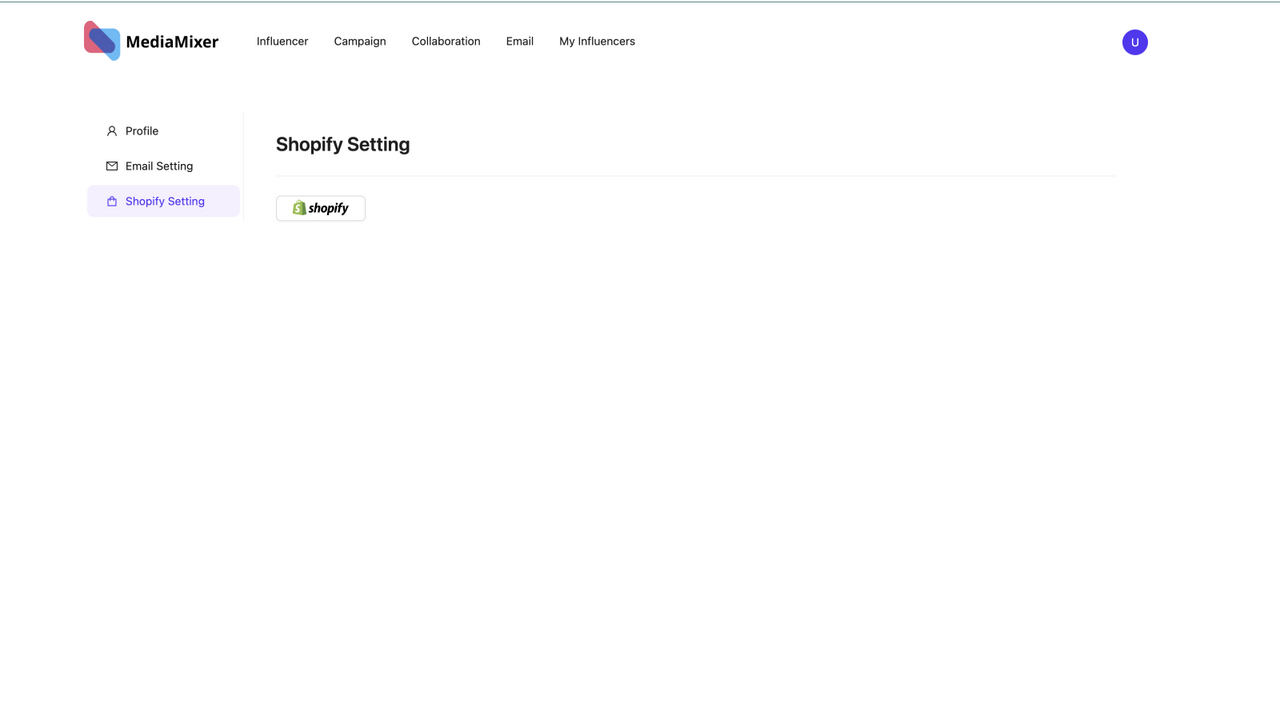Select Email in the top navigation
Screen dimensions: 1280x720
click(520, 41)
